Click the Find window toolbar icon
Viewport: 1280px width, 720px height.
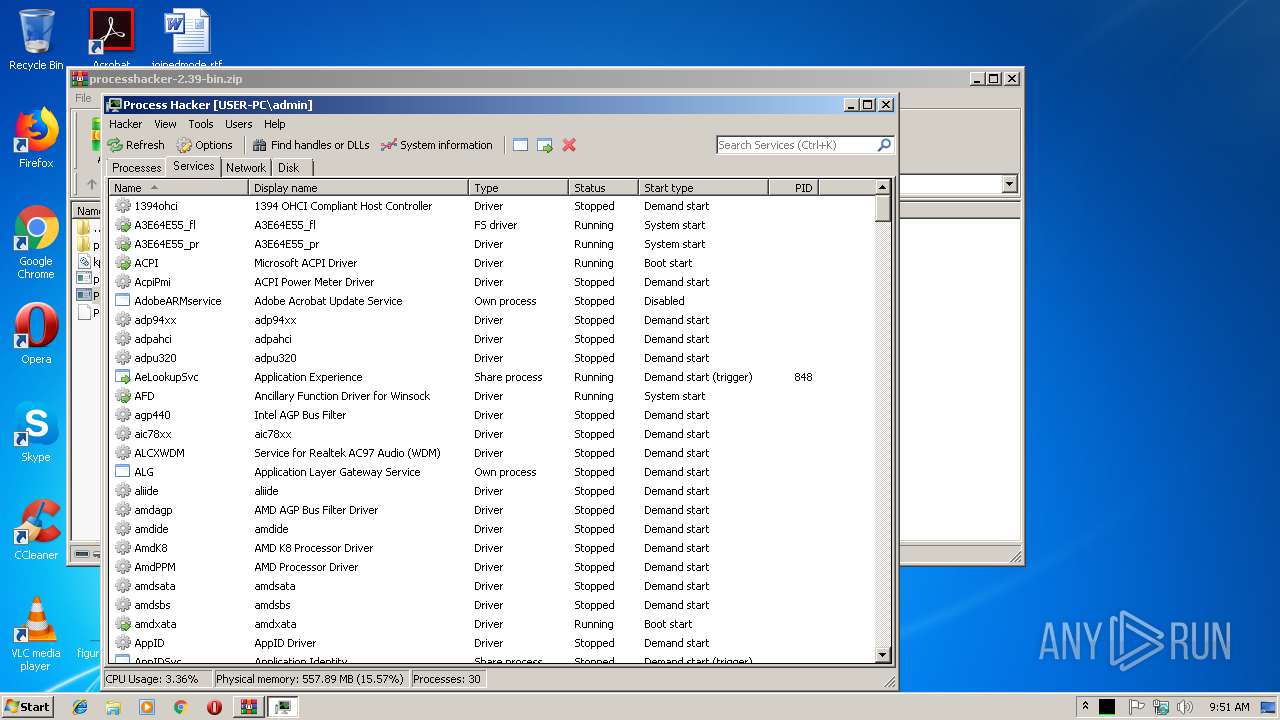[x=520, y=145]
